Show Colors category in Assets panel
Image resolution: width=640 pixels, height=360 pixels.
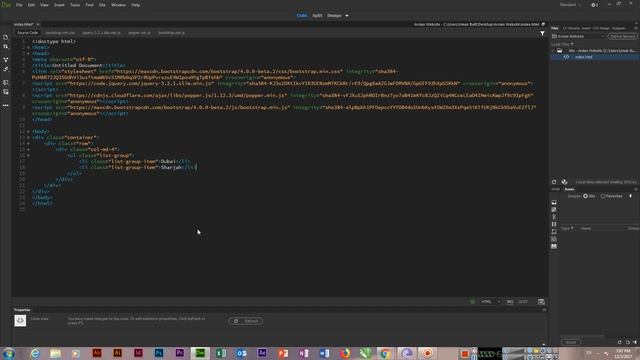pyautogui.click(x=554, y=210)
